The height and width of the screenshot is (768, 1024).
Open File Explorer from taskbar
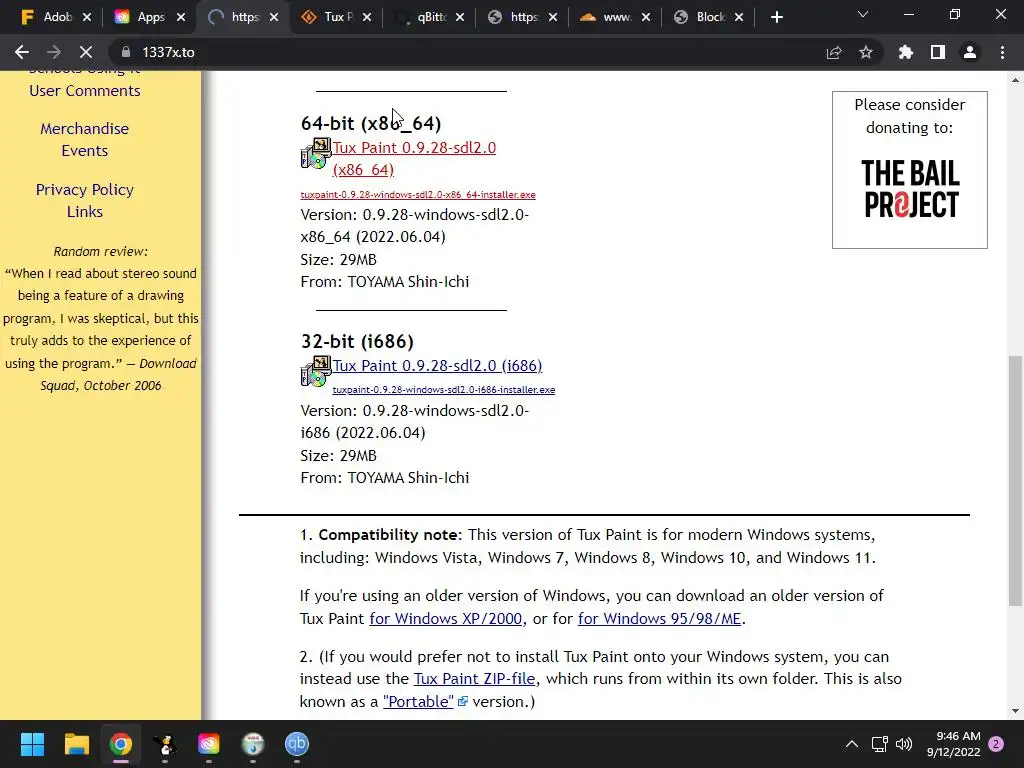click(76, 744)
